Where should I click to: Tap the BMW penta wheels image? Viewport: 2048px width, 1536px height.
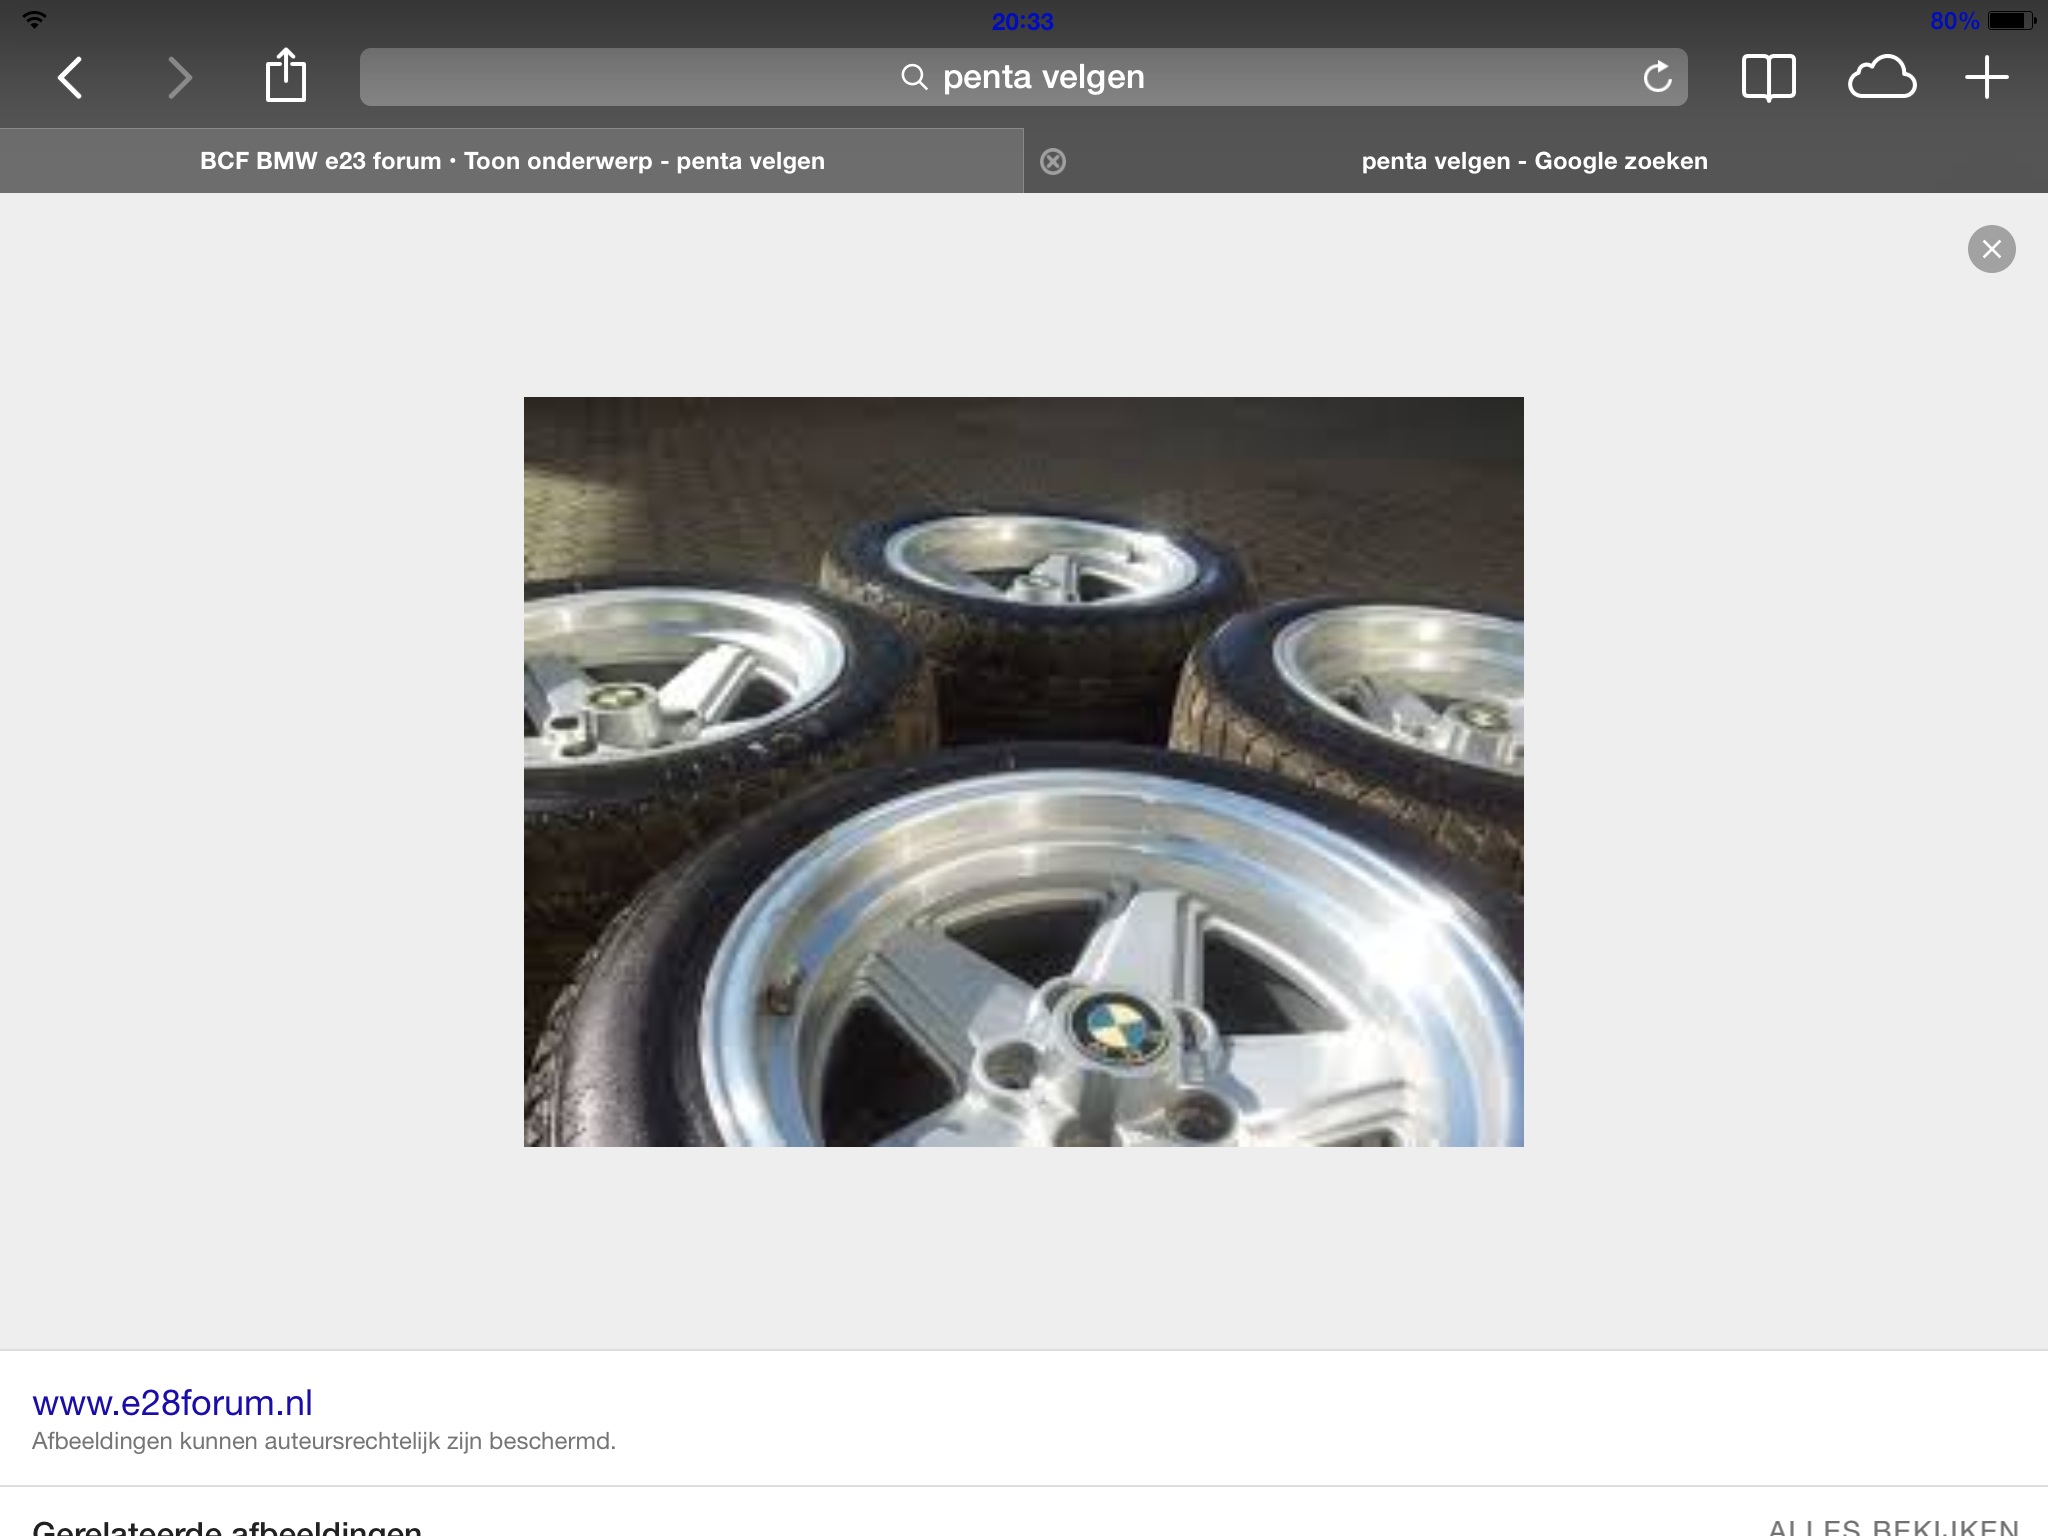1023,771
